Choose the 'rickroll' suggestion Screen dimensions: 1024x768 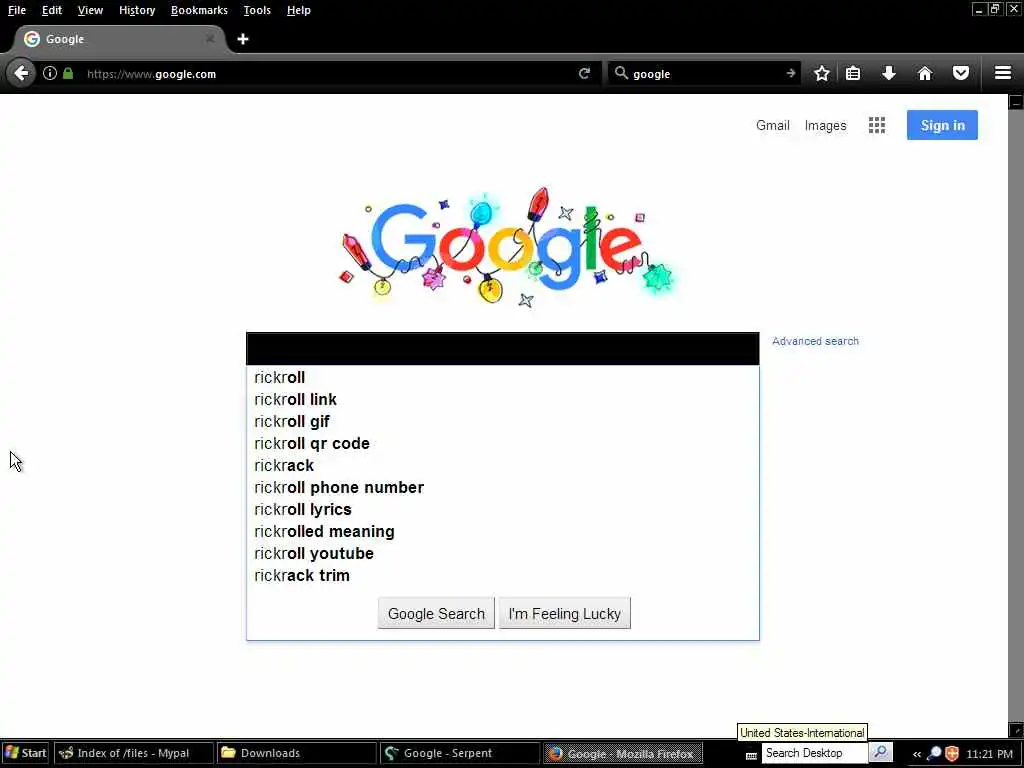pos(502,377)
